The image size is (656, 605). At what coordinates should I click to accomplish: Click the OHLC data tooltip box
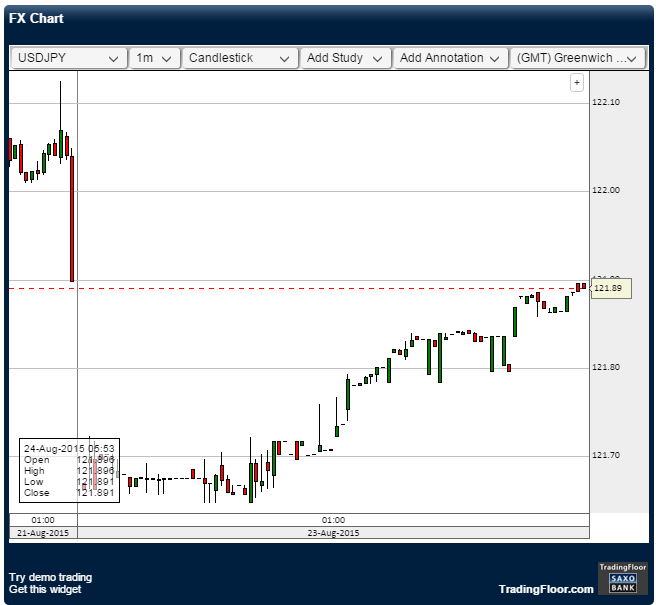tap(69, 470)
